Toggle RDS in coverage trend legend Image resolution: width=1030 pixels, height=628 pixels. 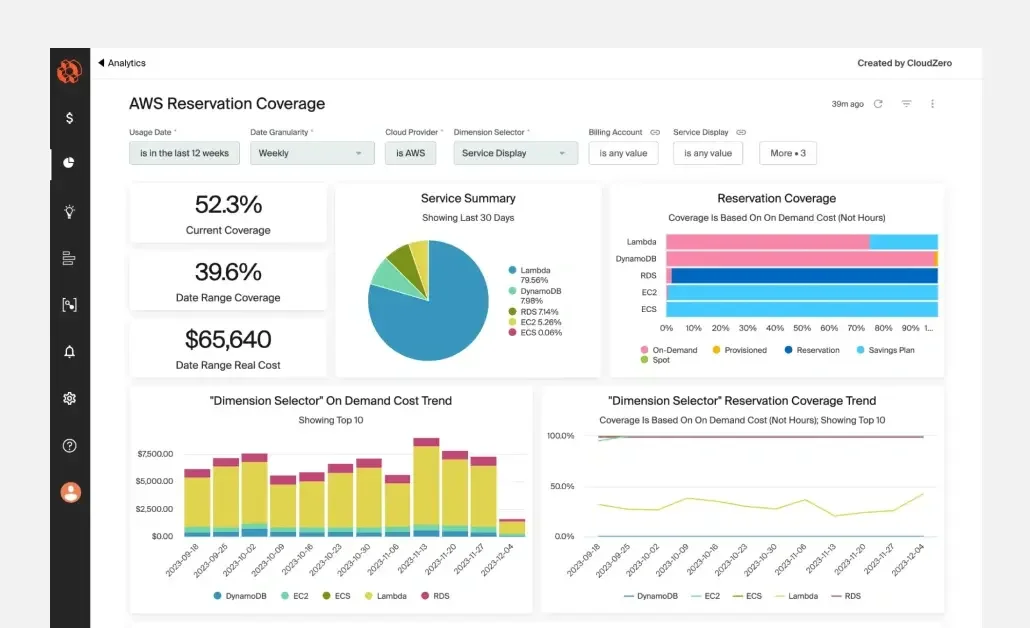pyautogui.click(x=846, y=596)
